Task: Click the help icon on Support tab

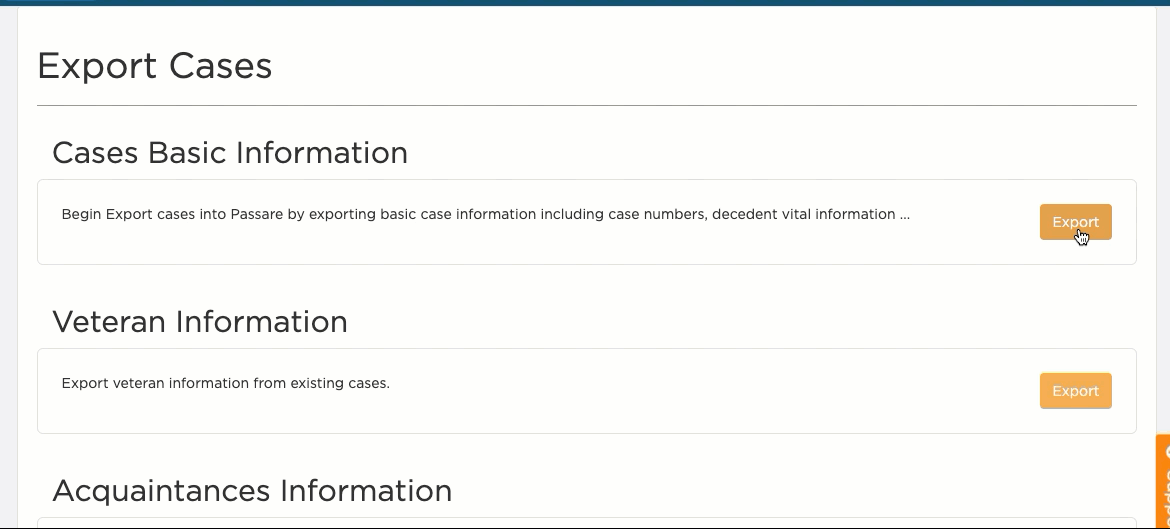Action: pos(1166,452)
